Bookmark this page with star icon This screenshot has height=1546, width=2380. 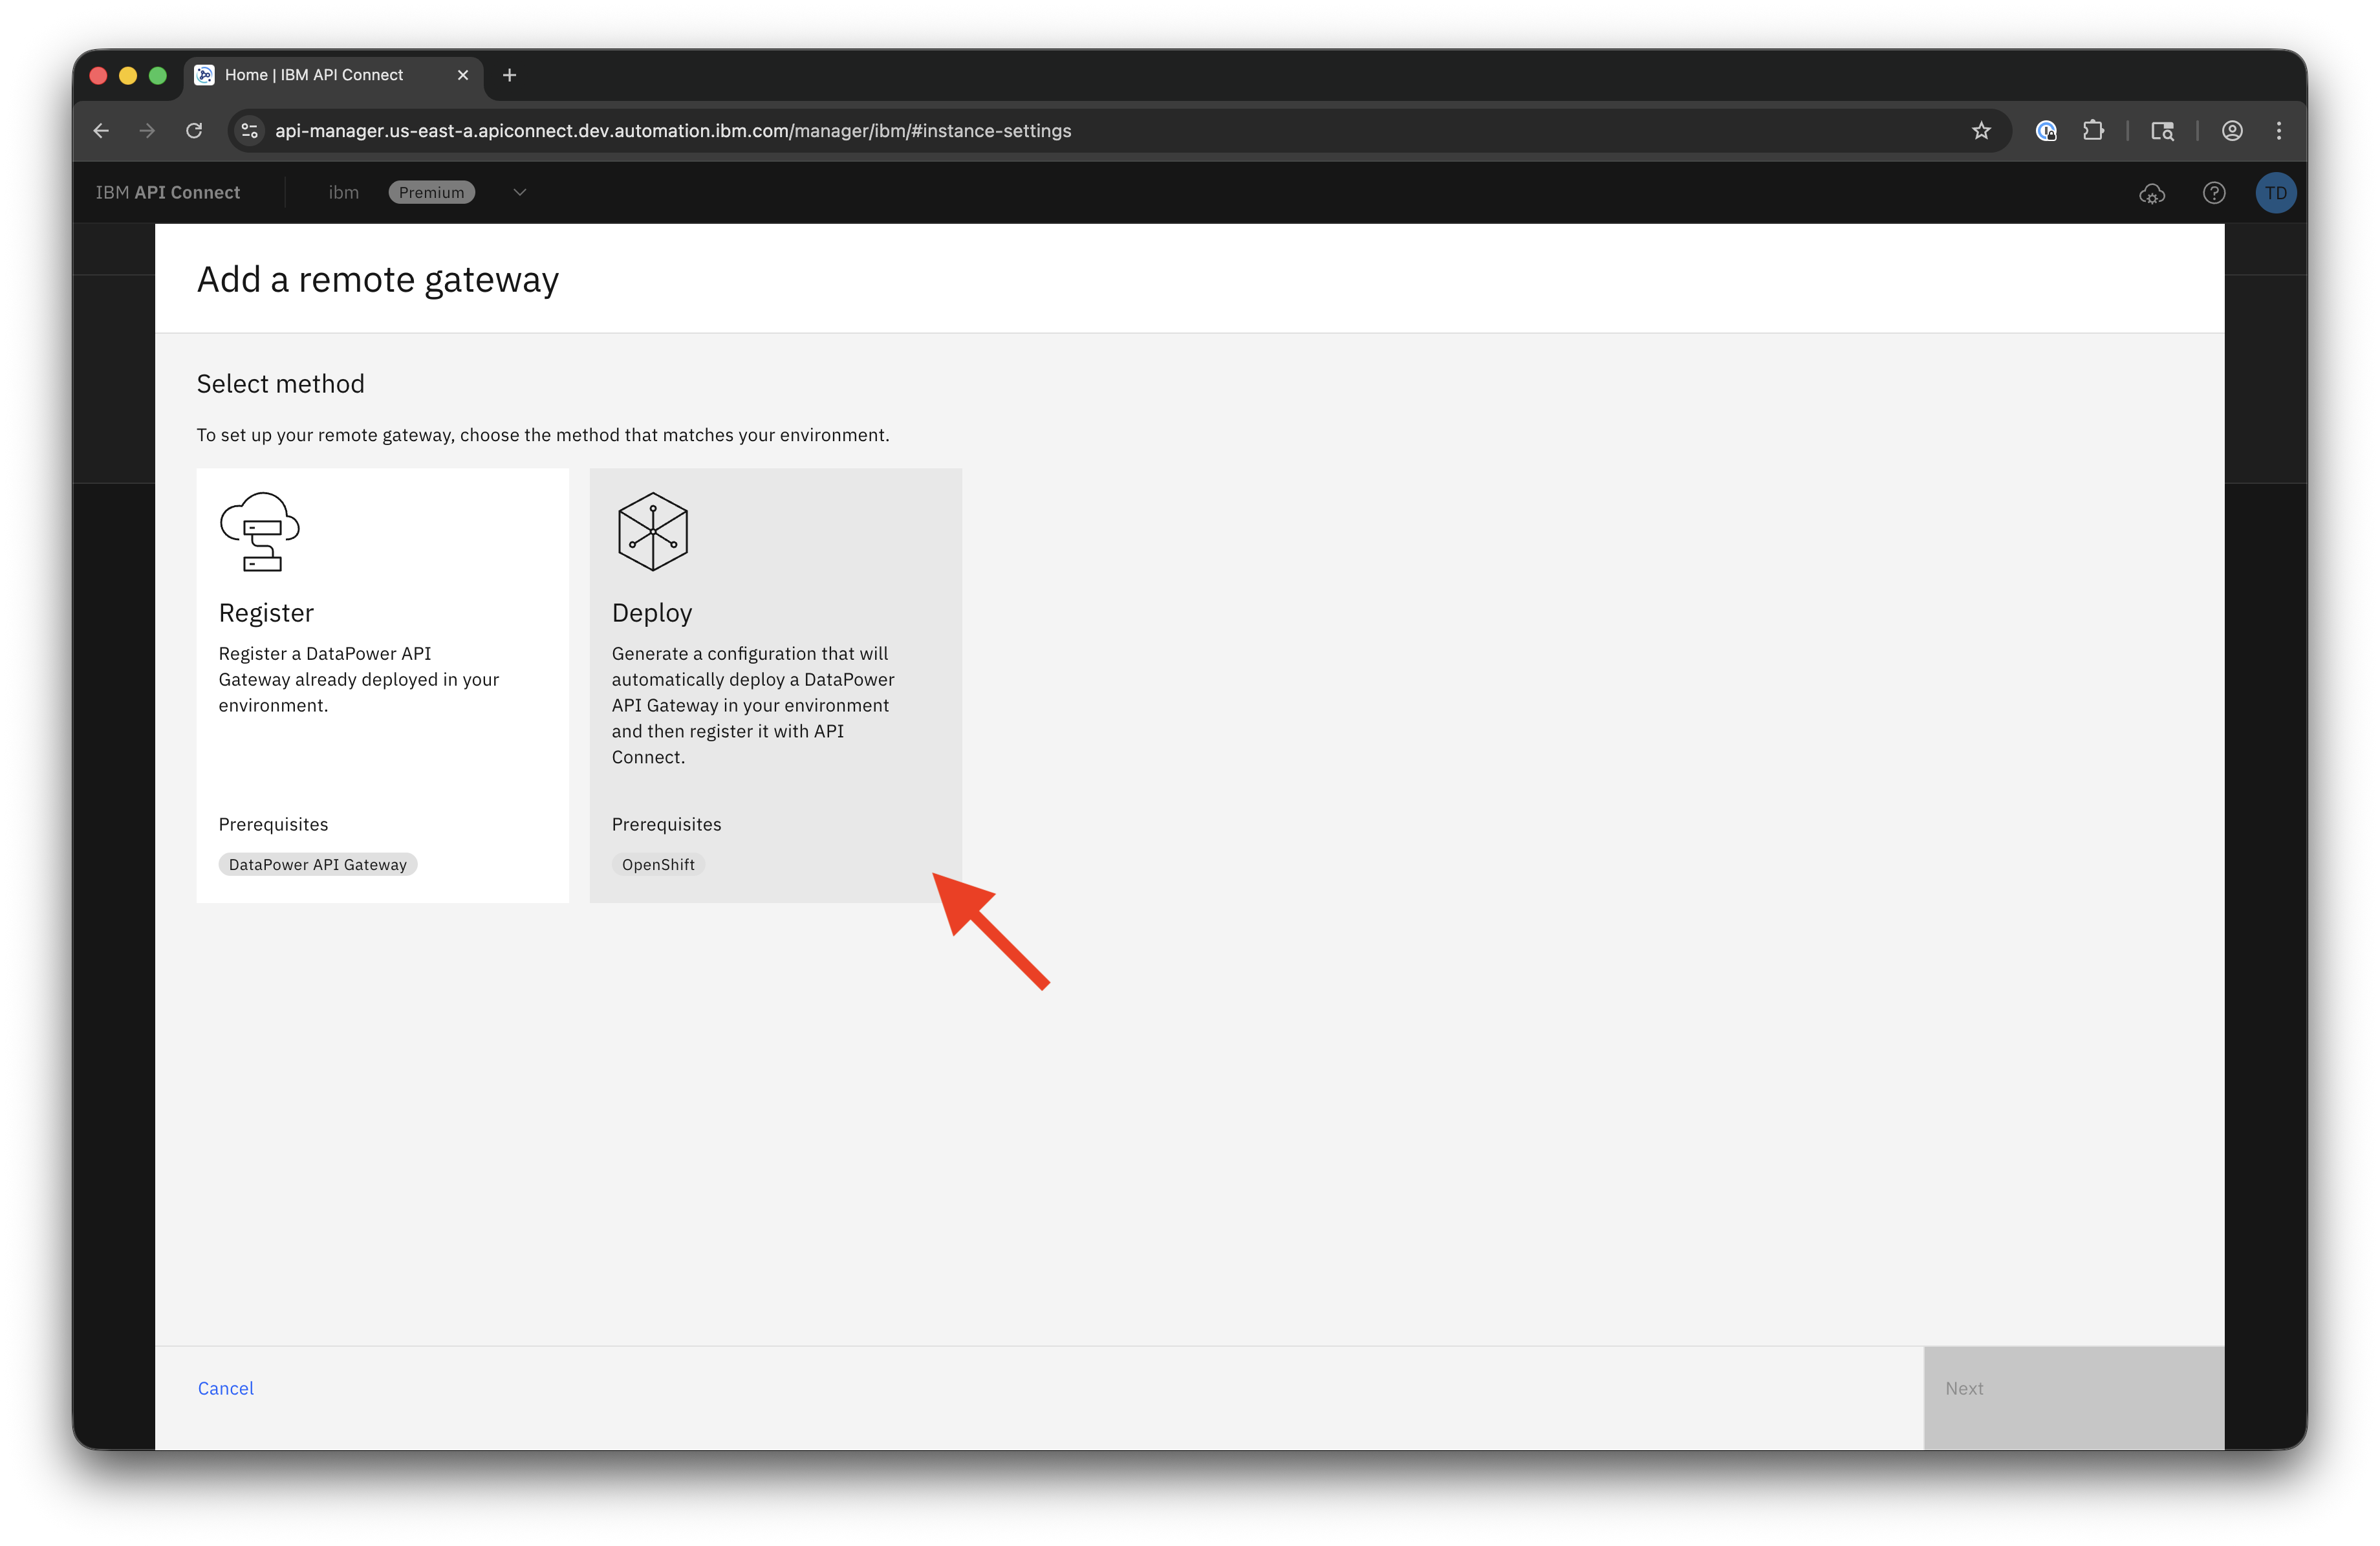coord(1981,131)
